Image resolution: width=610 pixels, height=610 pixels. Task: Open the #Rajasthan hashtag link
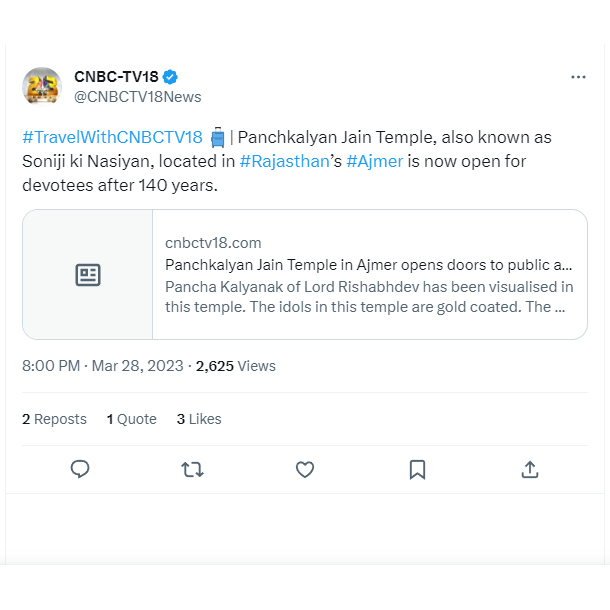click(x=285, y=161)
